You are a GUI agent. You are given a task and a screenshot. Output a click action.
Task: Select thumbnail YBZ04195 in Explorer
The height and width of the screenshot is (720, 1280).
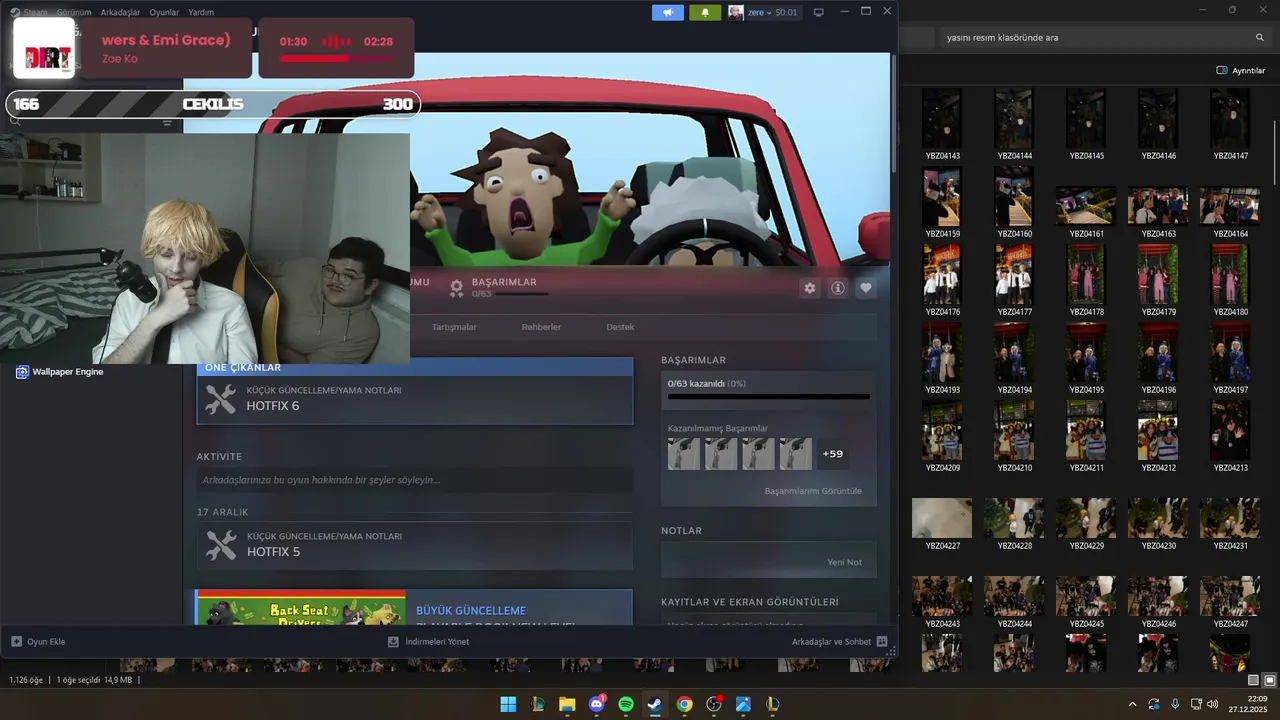[1086, 358]
